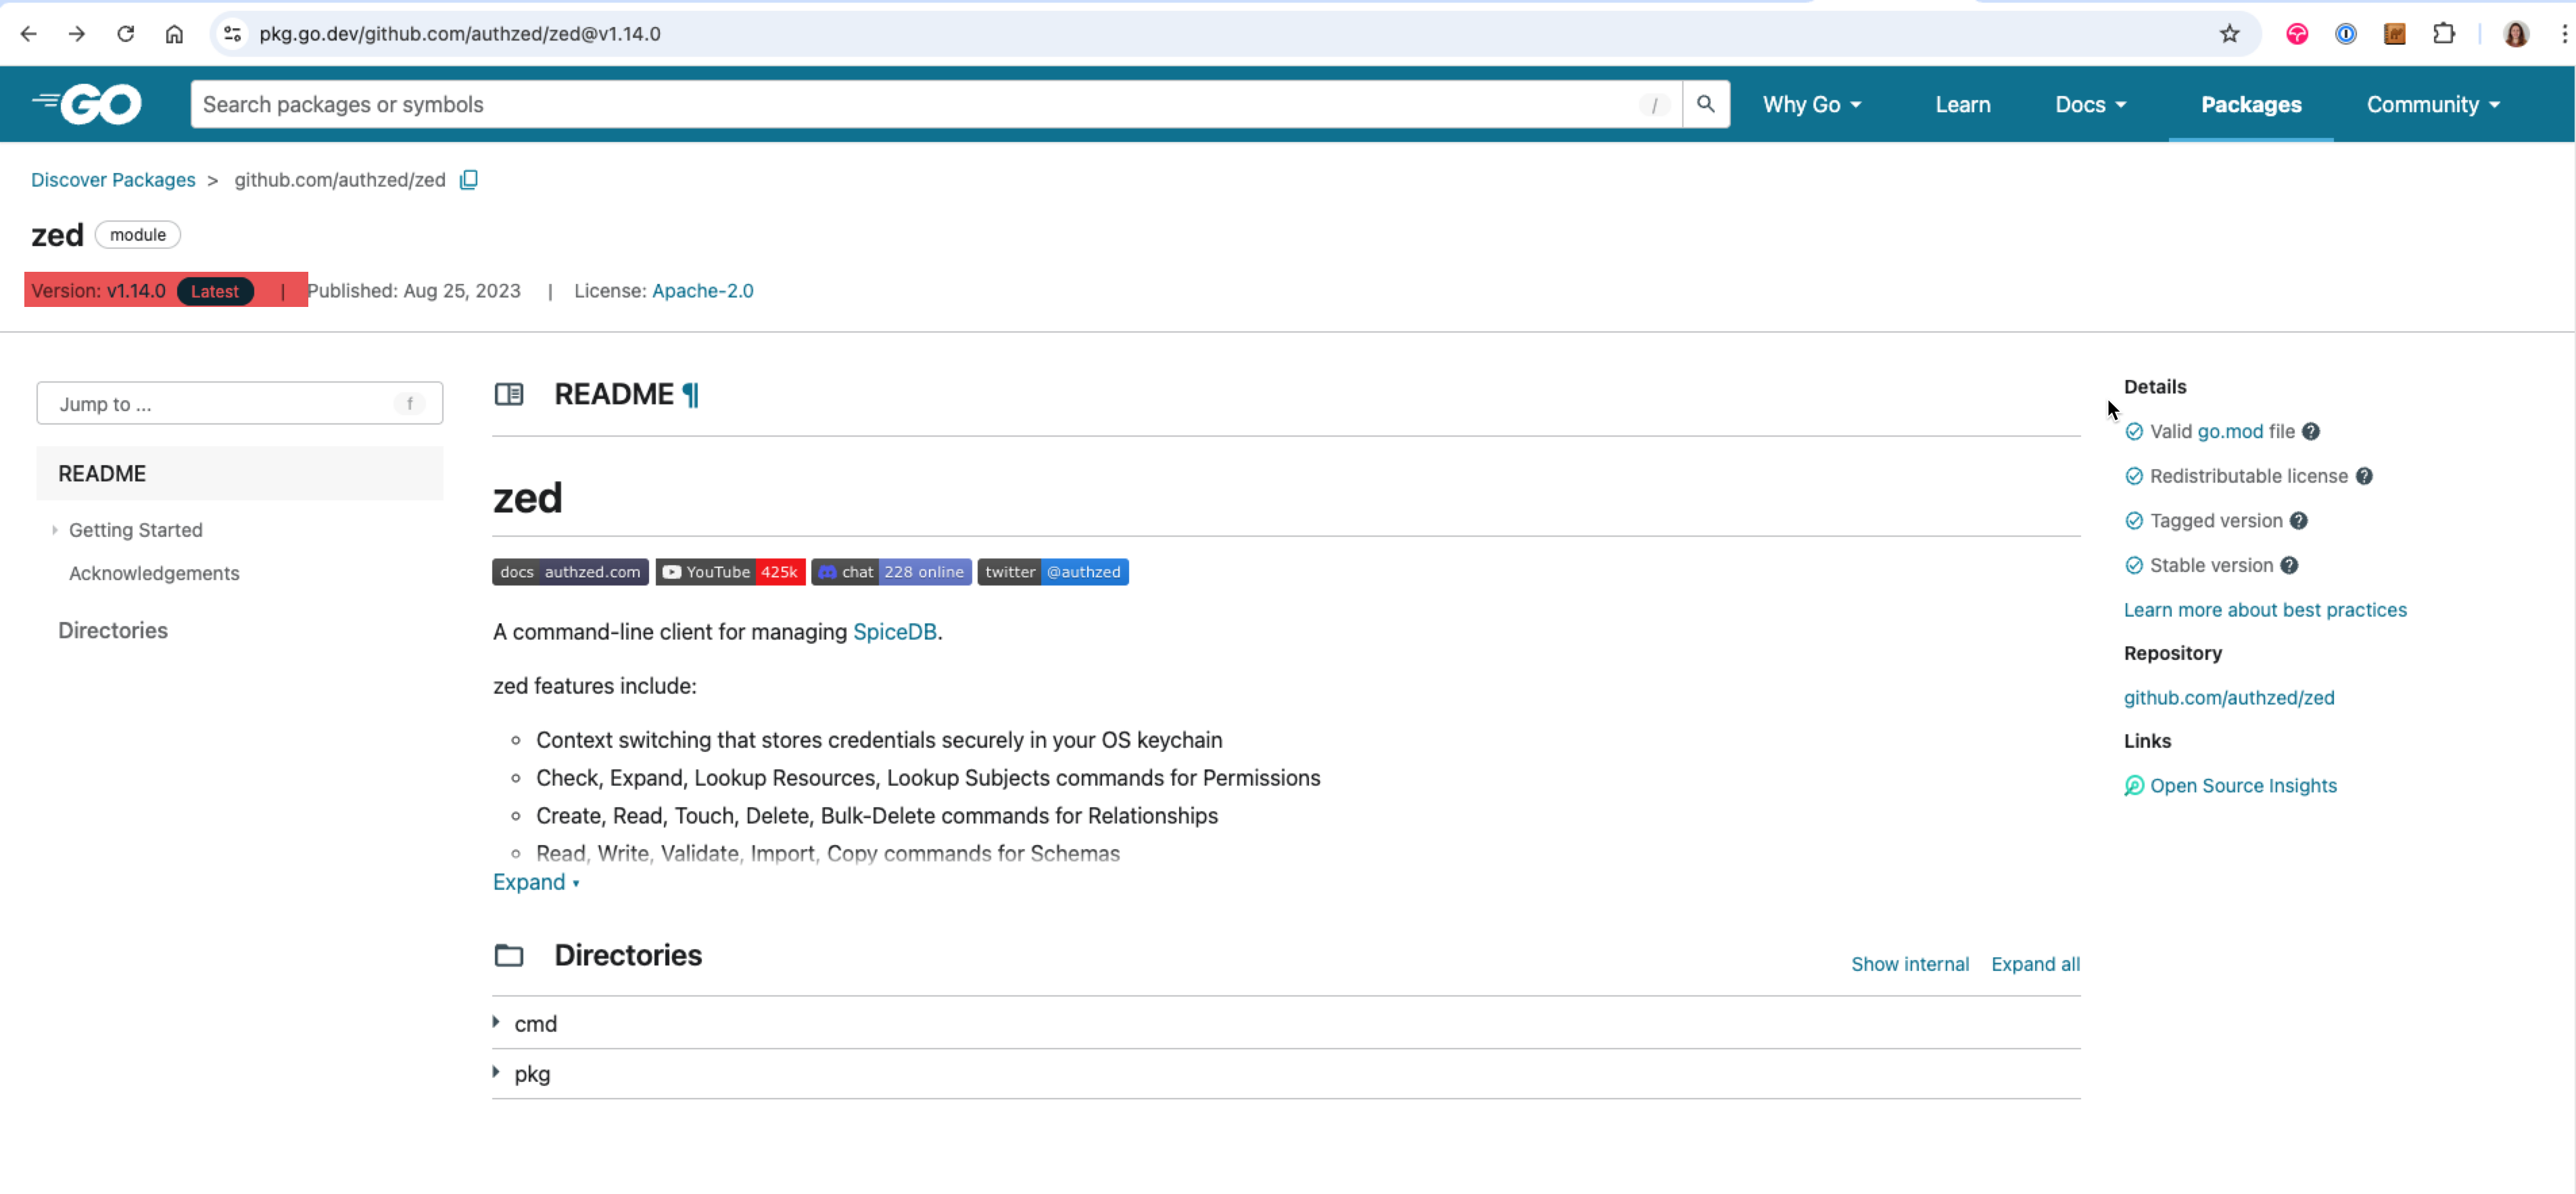Open Discover Packages breadcrumb link
The image size is (2576, 1194).
pos(113,180)
